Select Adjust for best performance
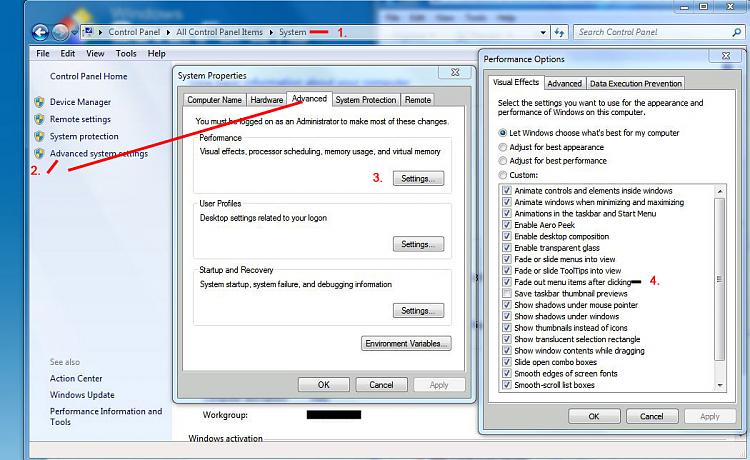 tap(503, 161)
